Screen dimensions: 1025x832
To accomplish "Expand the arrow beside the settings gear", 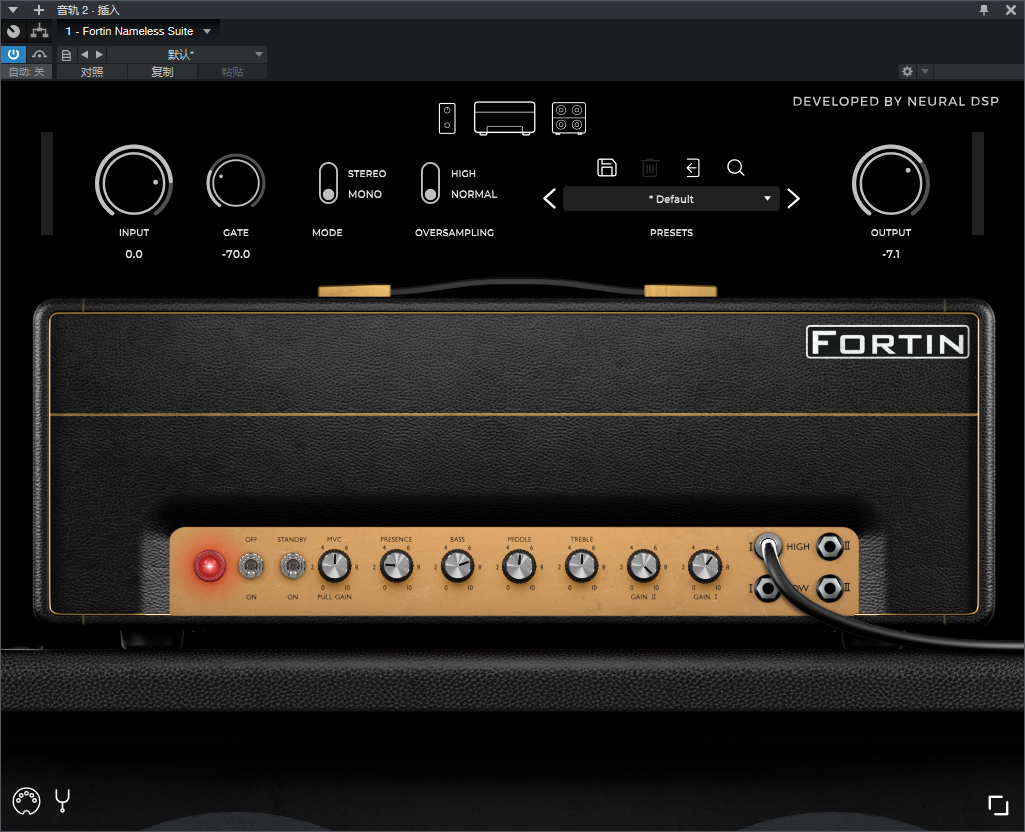I will (924, 71).
